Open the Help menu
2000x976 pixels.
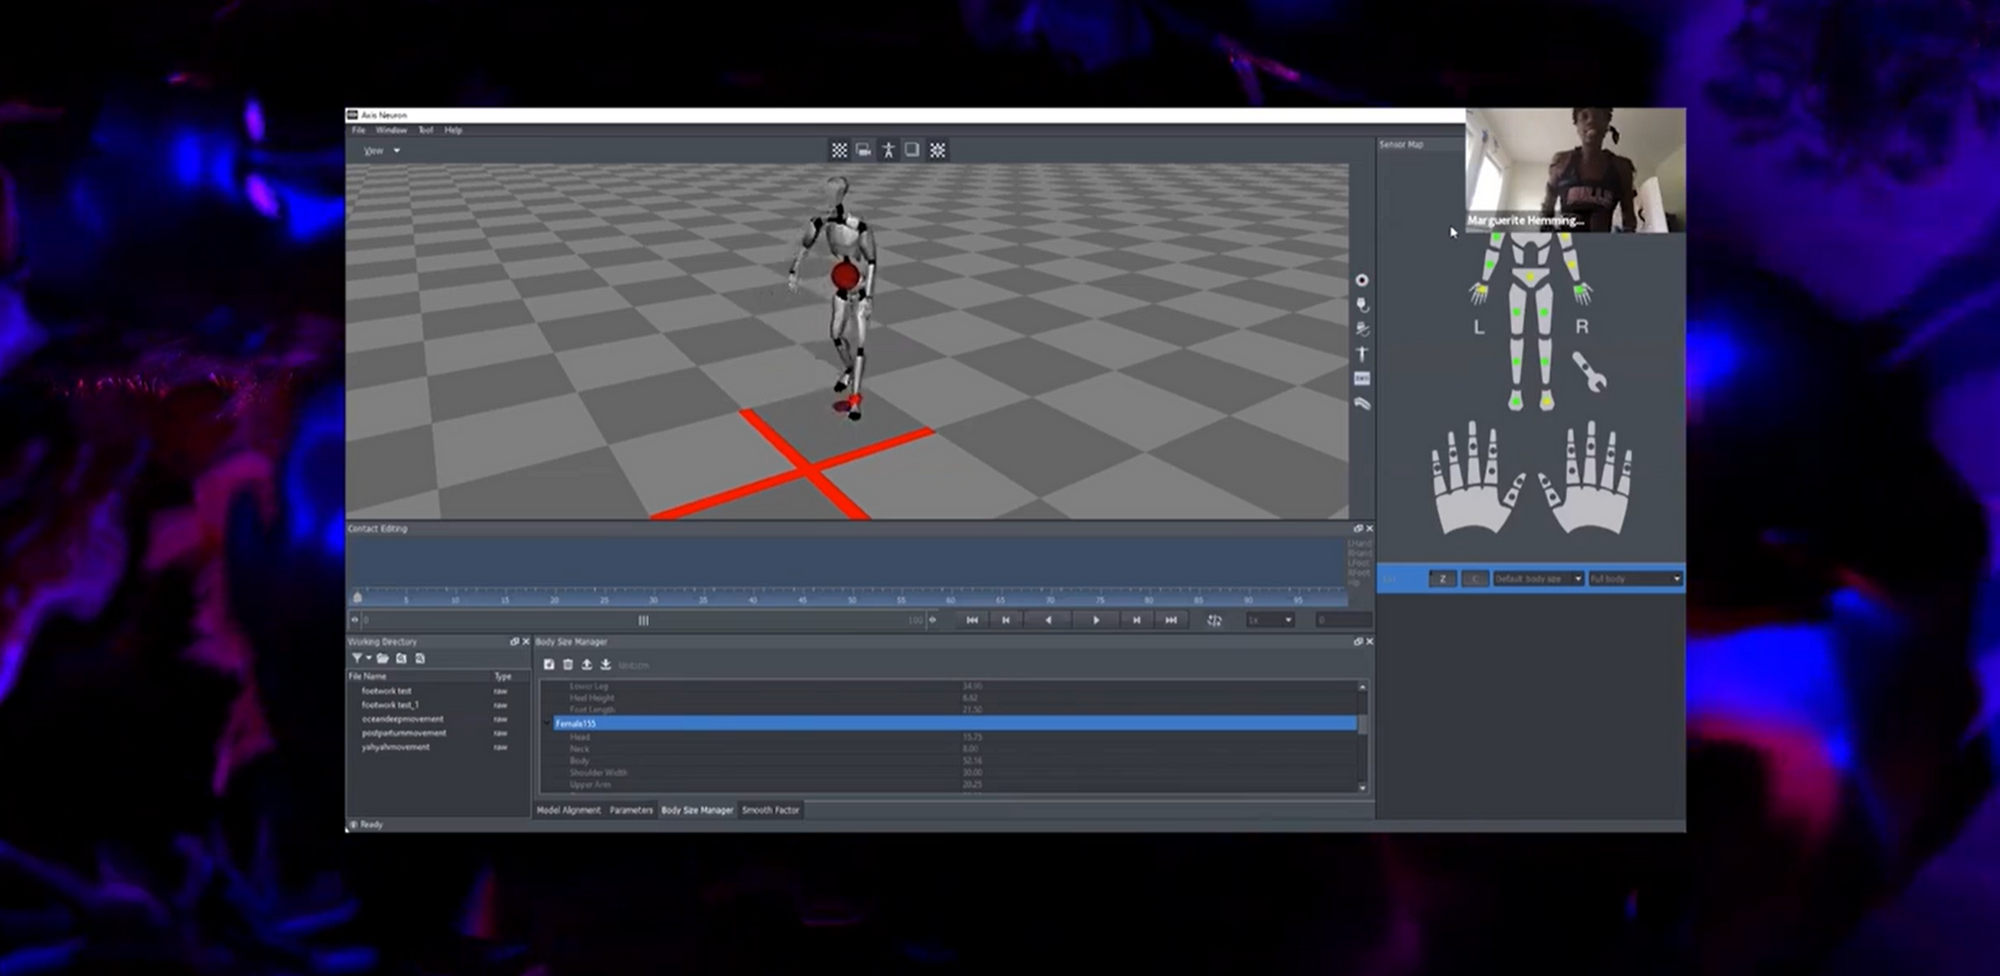[453, 130]
